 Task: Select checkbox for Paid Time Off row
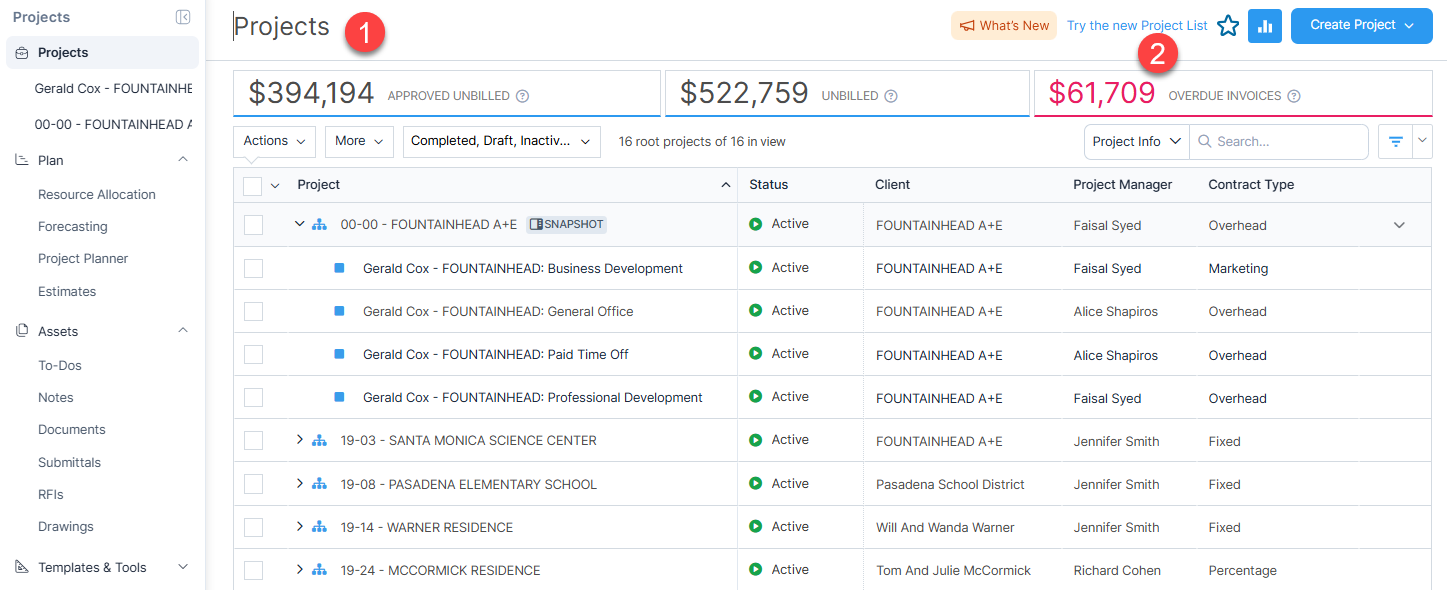point(253,355)
